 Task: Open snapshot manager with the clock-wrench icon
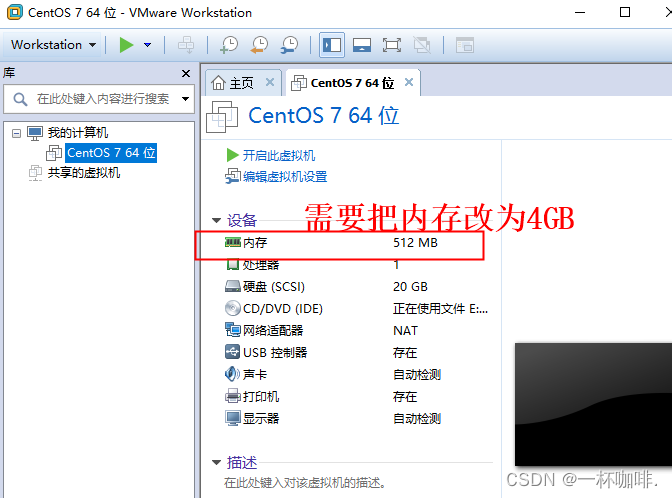coord(290,45)
